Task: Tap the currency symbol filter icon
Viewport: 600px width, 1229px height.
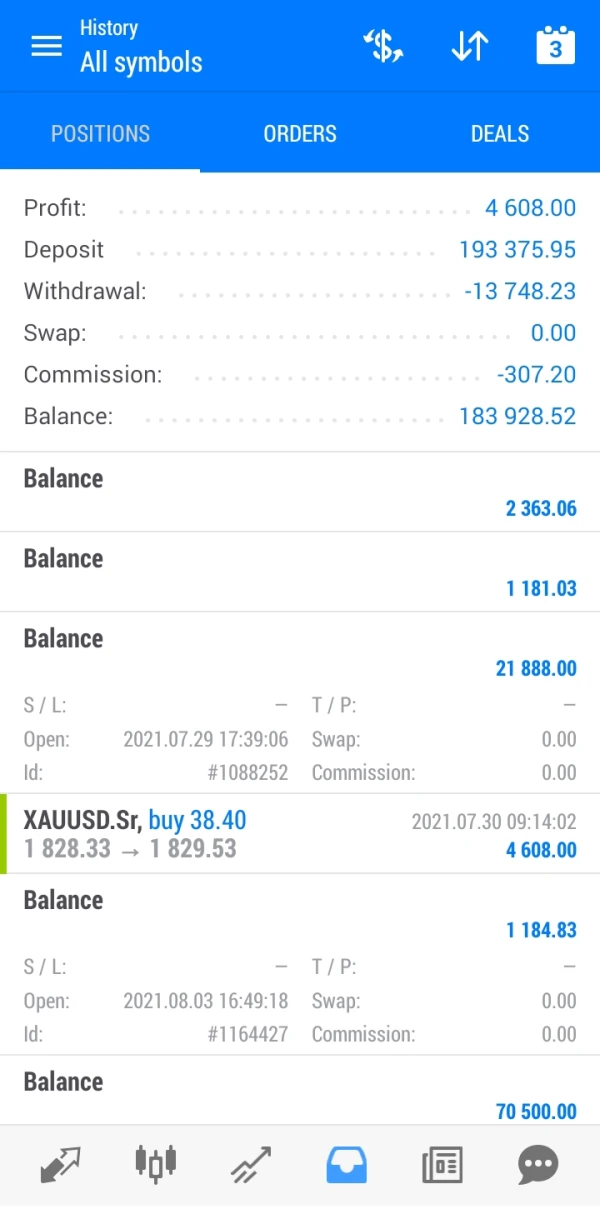Action: pyautogui.click(x=383, y=47)
